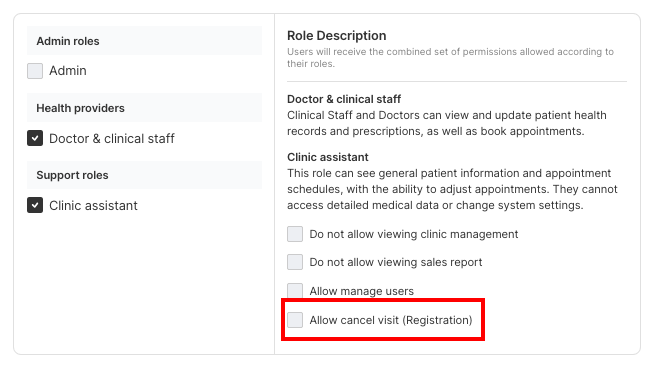The image size is (654, 366).
Task: Click the 'Users will receive the combined' subtitle
Action: click(450, 58)
